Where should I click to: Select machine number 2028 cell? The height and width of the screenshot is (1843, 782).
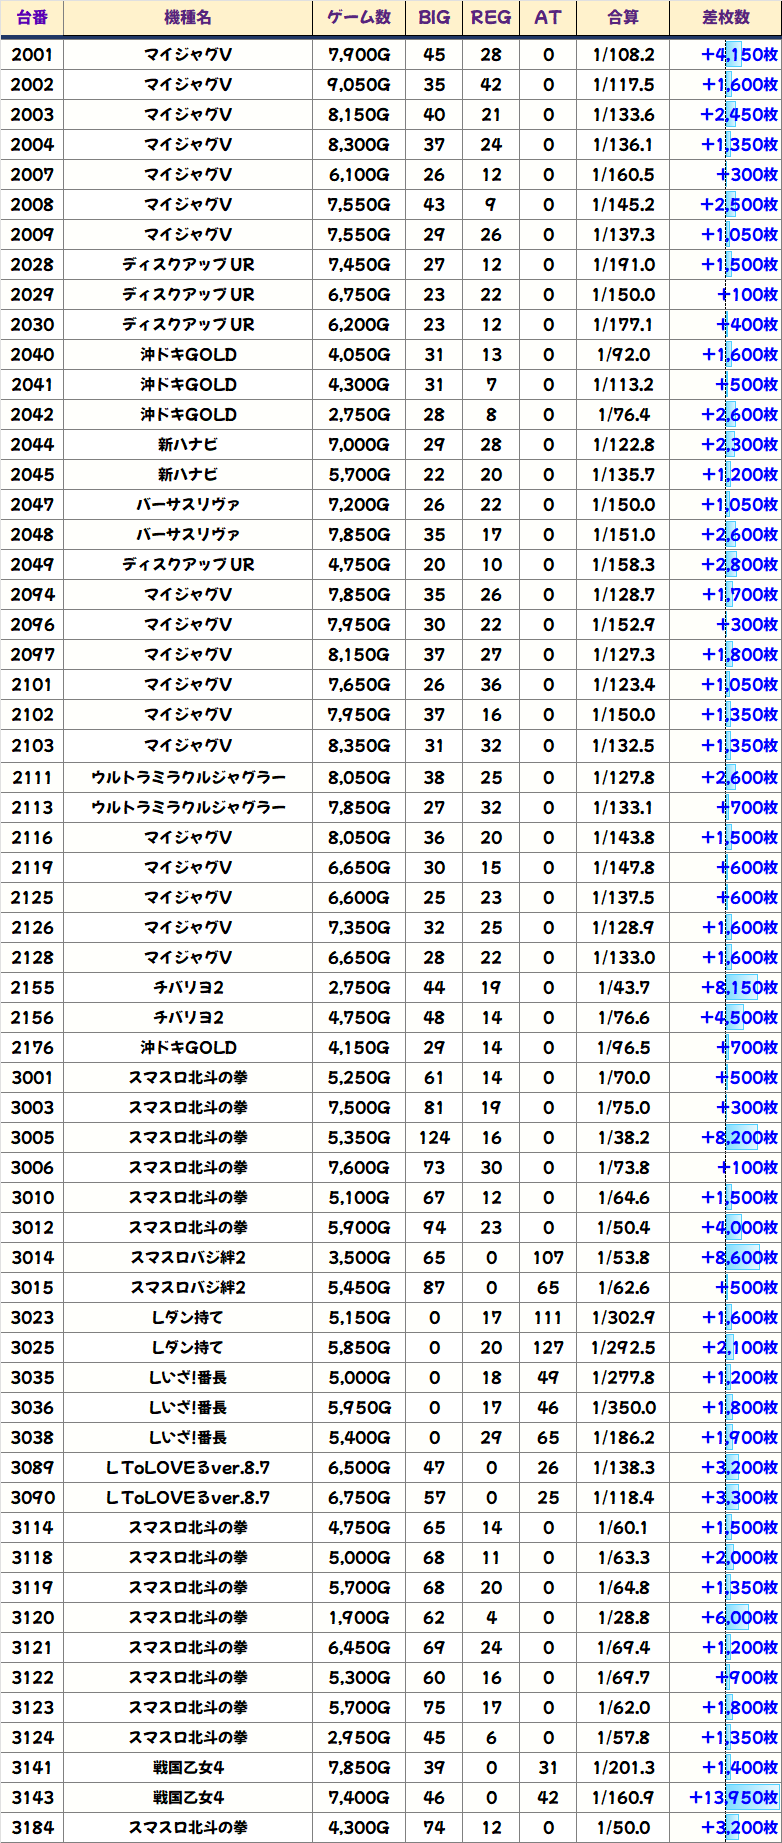(32, 265)
